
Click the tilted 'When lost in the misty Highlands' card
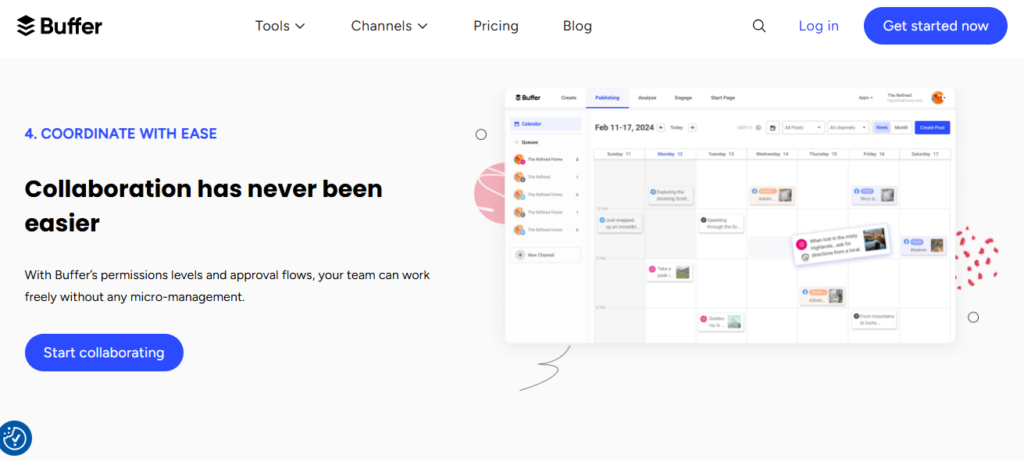click(x=840, y=245)
